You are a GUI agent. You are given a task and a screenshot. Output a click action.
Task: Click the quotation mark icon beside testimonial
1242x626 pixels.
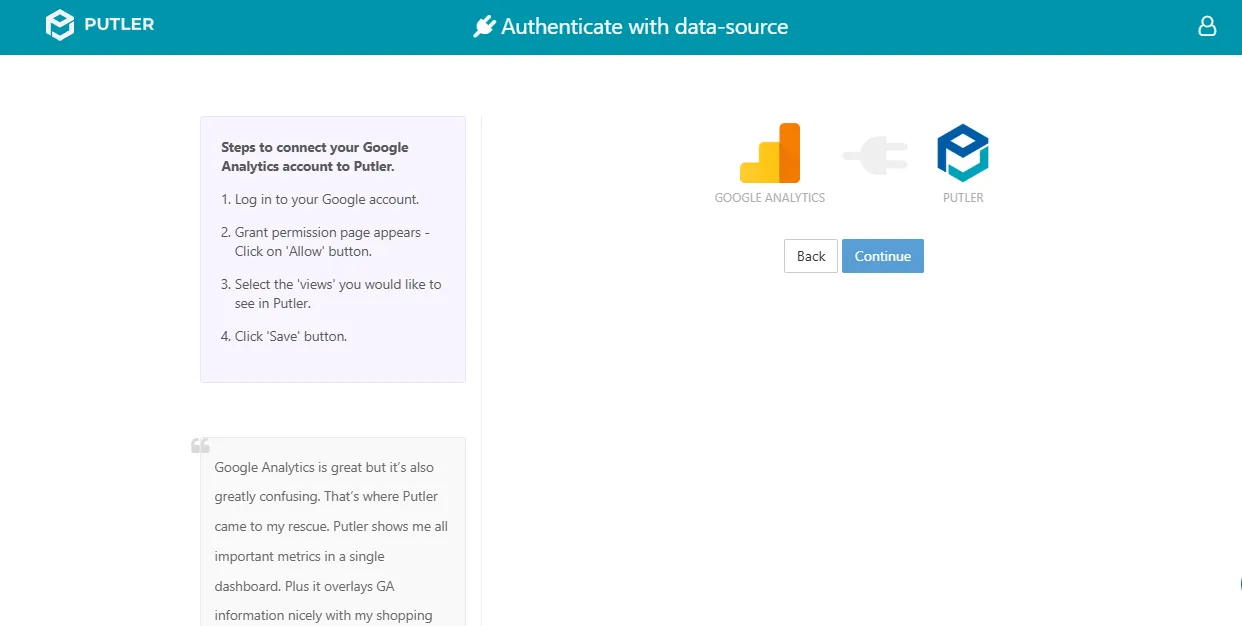(x=200, y=445)
